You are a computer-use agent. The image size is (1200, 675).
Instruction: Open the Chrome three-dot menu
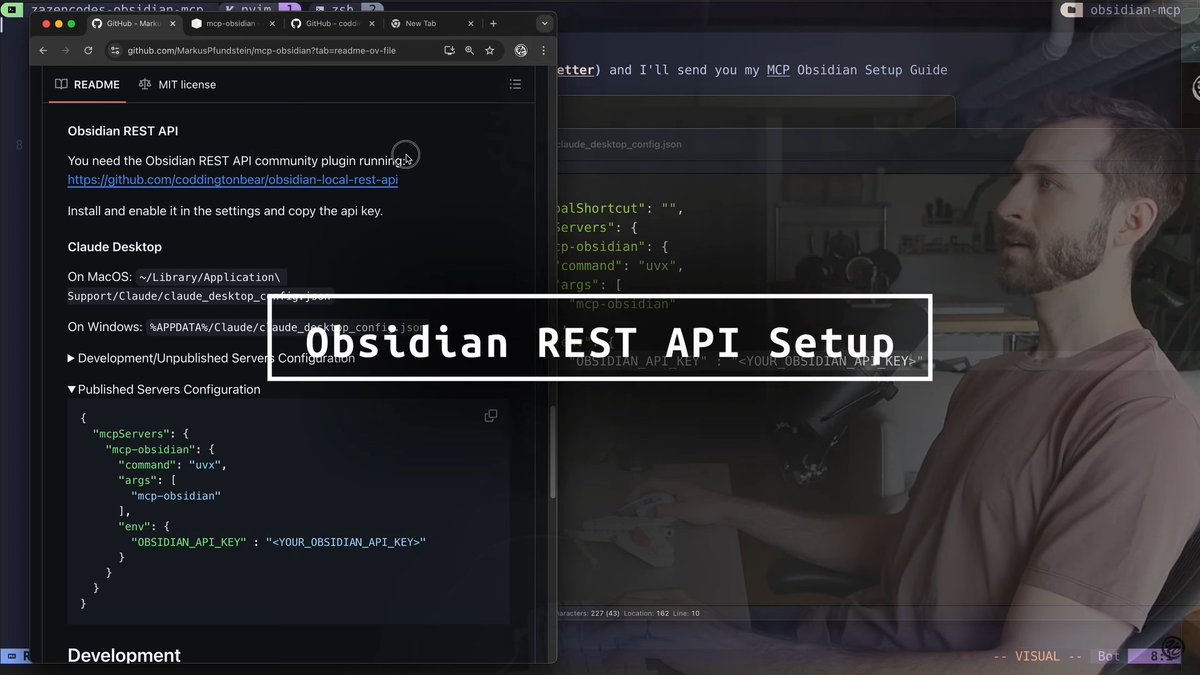click(543, 50)
